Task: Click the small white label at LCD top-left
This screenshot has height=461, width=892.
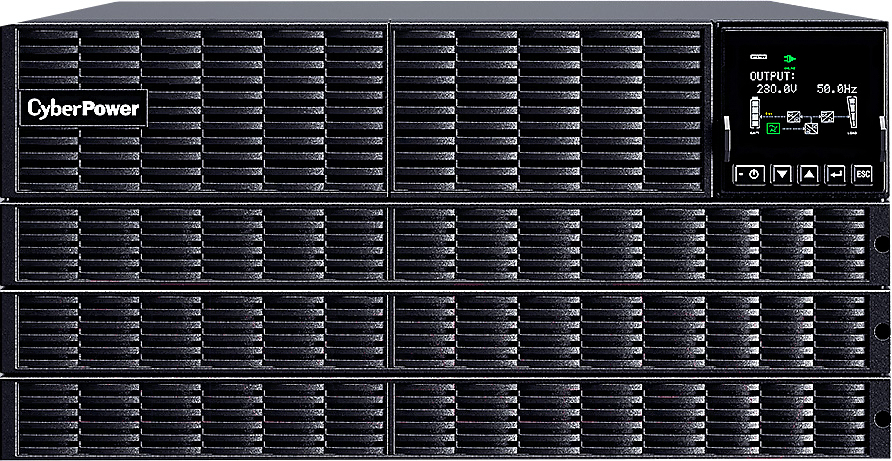Action: (x=757, y=58)
